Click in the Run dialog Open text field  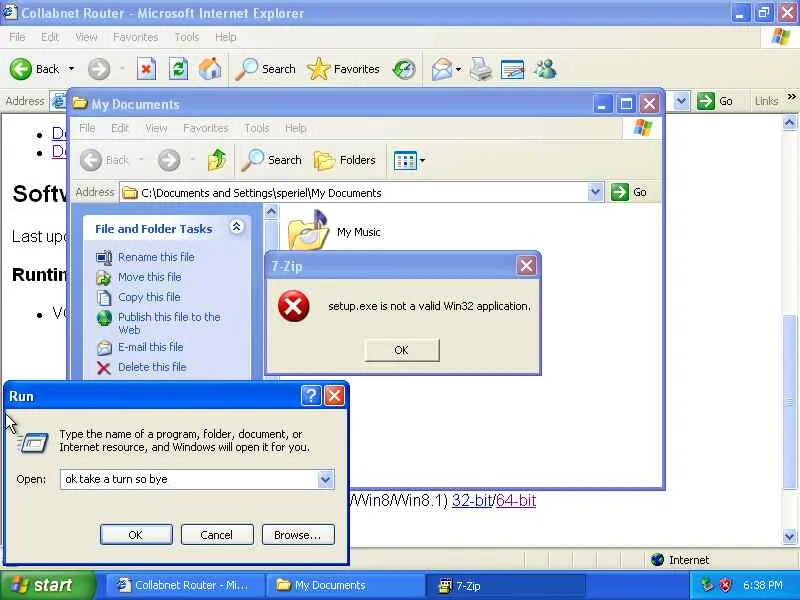pos(189,479)
